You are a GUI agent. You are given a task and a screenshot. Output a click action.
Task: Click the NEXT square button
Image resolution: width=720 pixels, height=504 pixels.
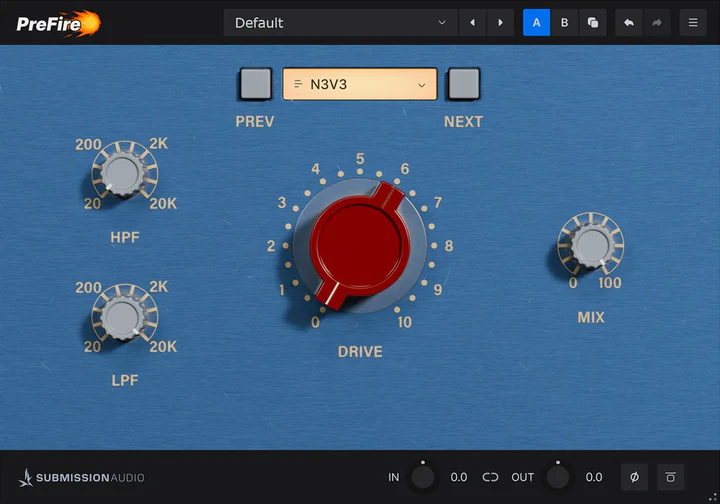(464, 84)
